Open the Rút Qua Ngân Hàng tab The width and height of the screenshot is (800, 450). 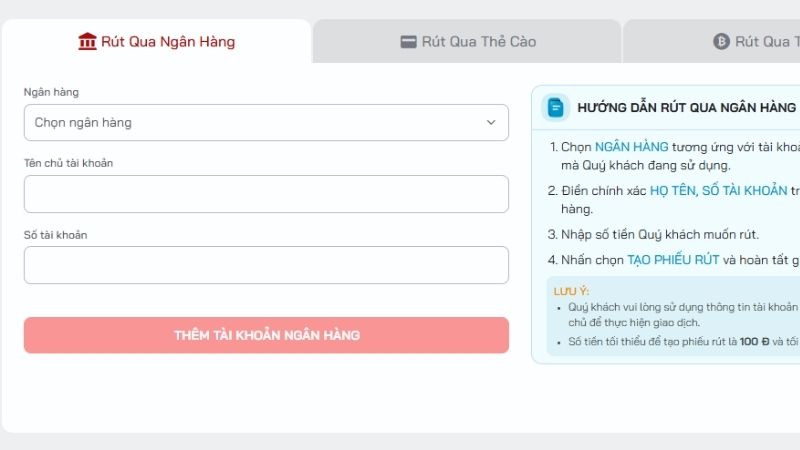pyautogui.click(x=157, y=41)
